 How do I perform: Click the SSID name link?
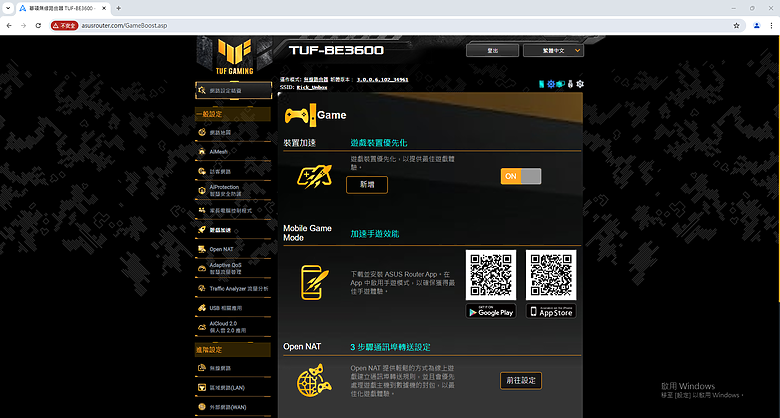[312, 87]
